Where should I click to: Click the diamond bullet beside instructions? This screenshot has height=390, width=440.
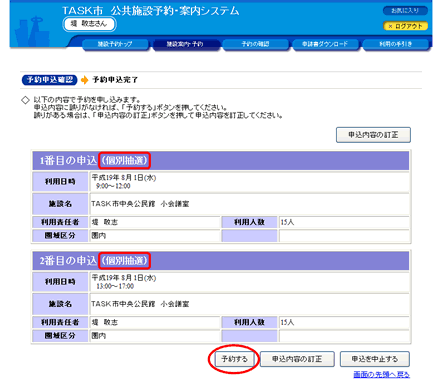25,100
